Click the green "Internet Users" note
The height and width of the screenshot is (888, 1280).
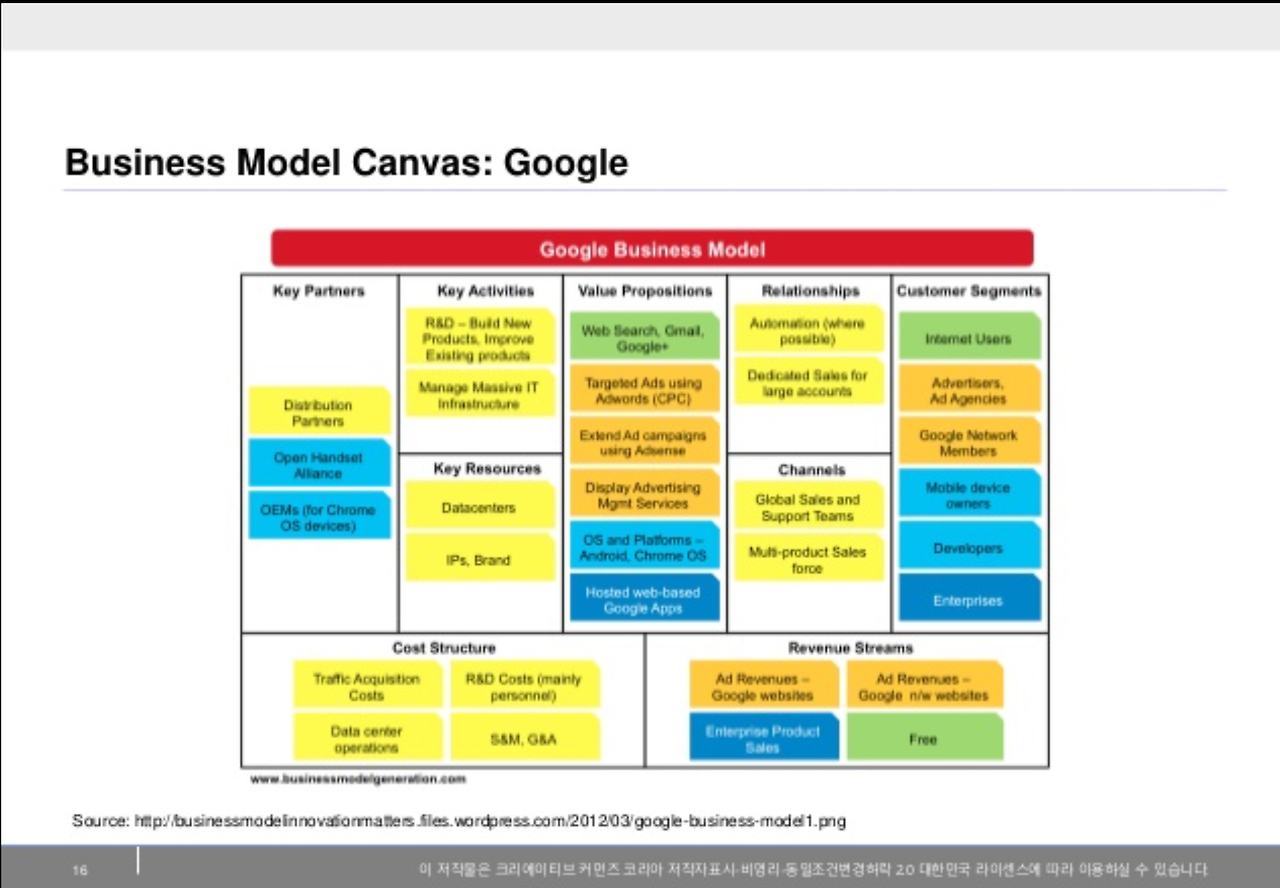click(x=969, y=337)
